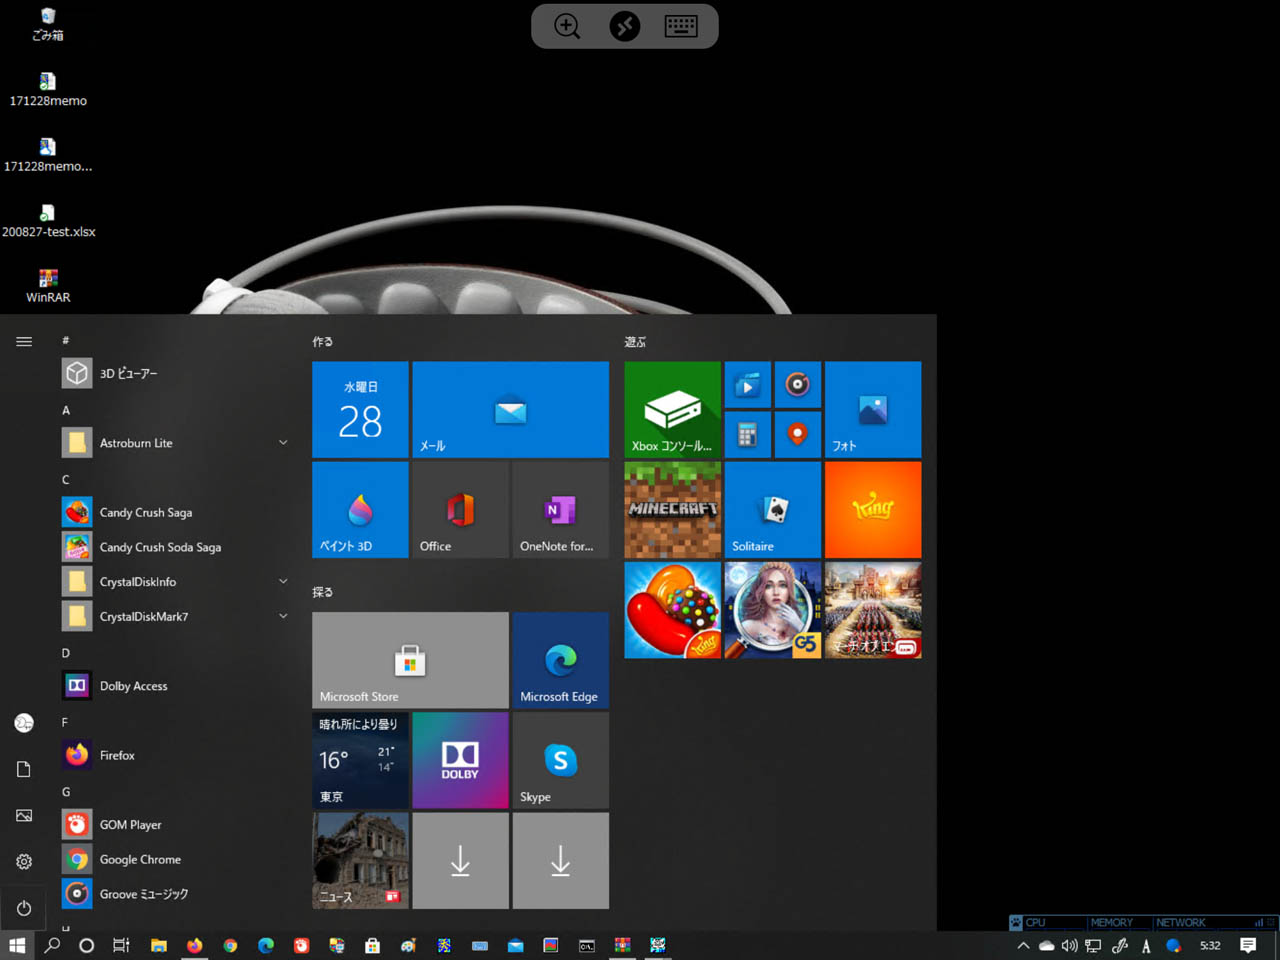
Task: Open Microsoft Edge tile
Action: (x=560, y=660)
